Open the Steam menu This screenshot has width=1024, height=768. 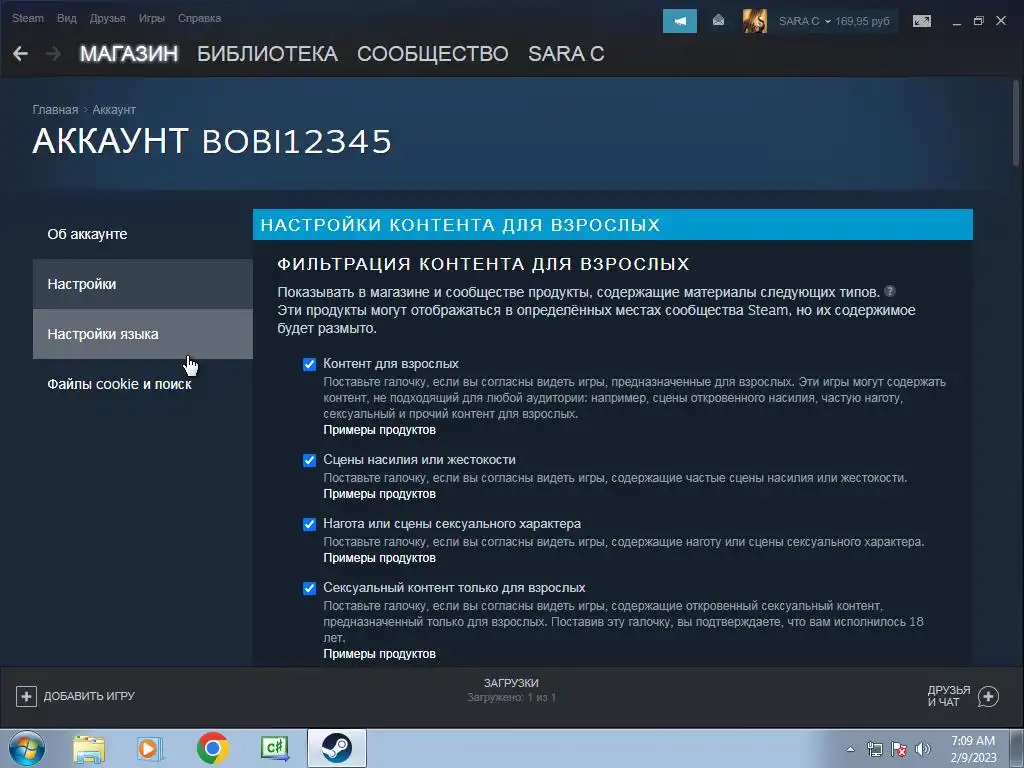click(x=28, y=18)
